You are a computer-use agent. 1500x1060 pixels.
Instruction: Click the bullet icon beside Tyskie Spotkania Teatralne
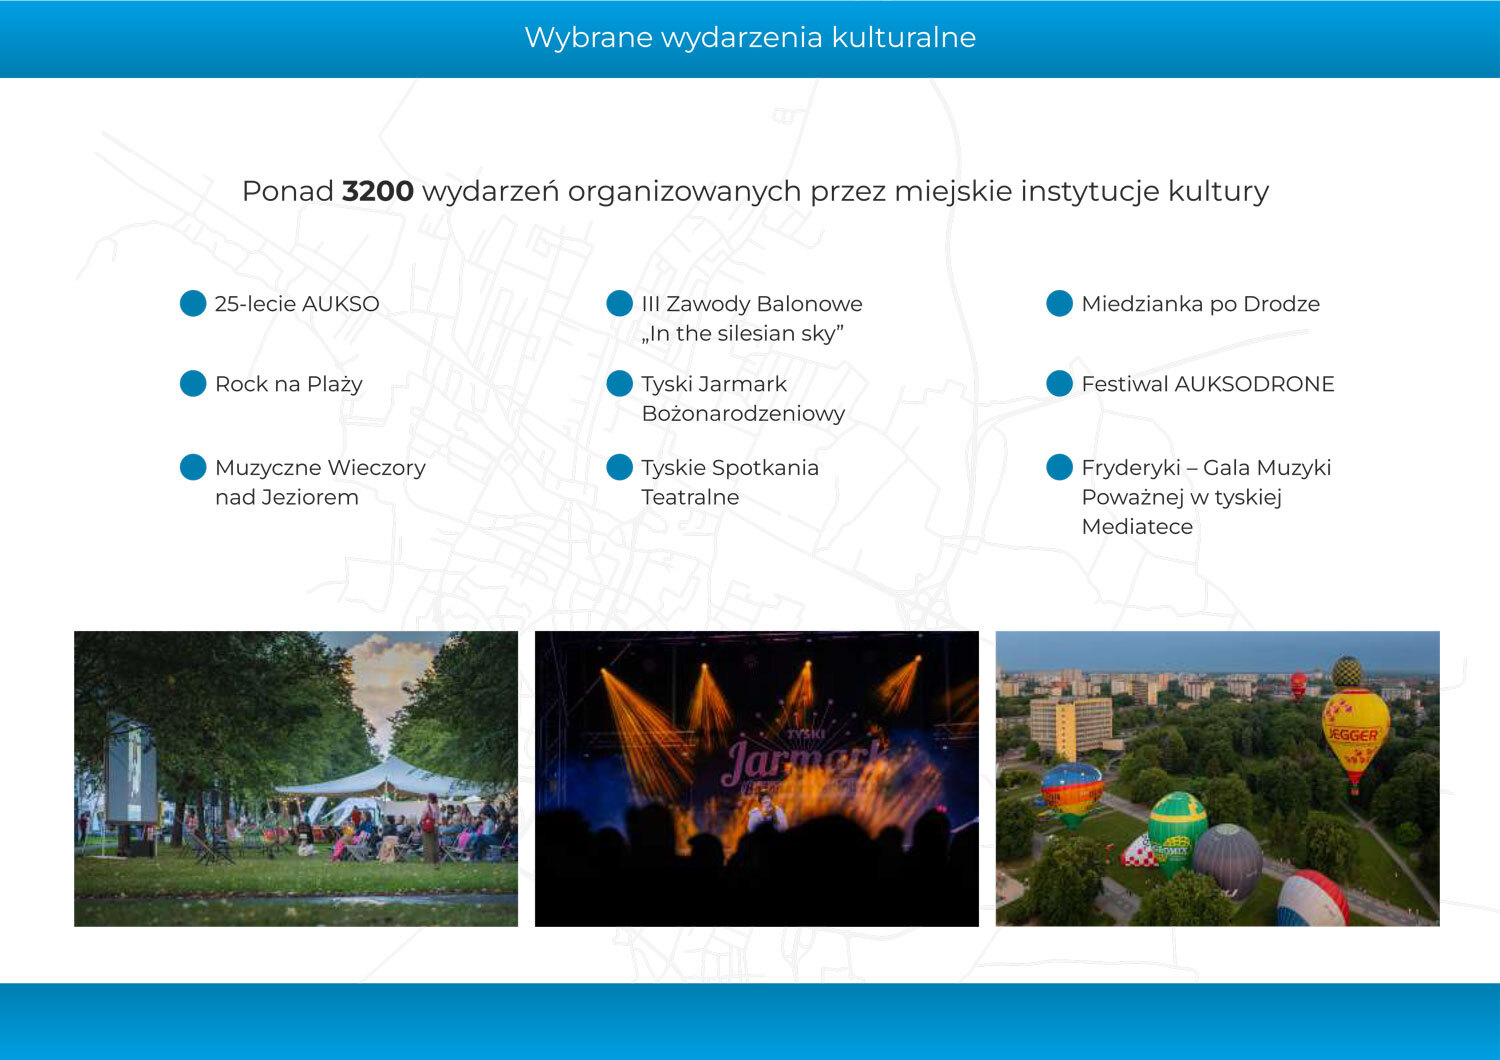[x=619, y=467]
